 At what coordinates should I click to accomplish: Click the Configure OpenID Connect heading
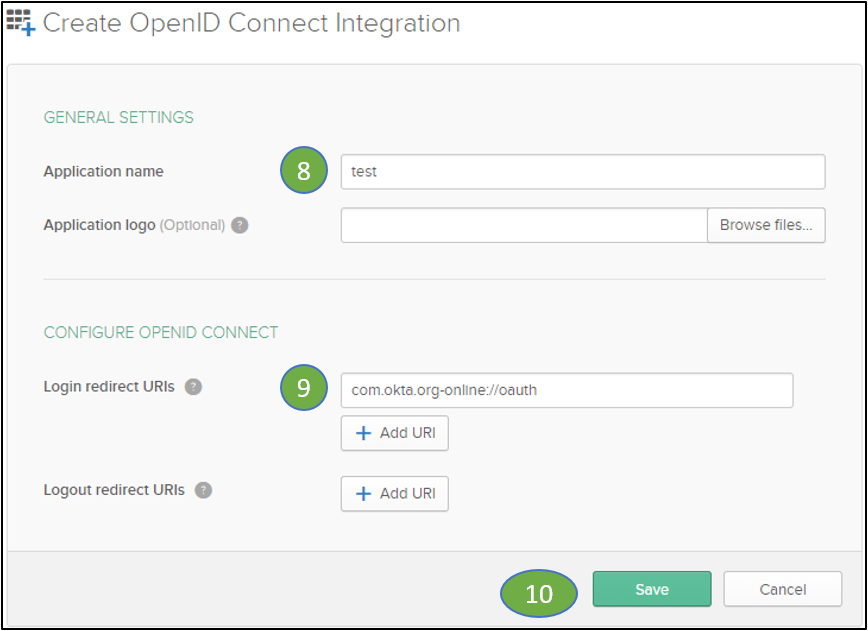[161, 332]
